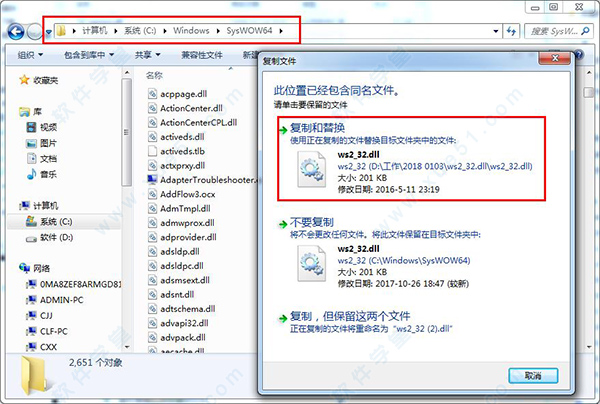The image size is (600, 404).
Task: Click navigation pane scroll down arrow
Action: point(127,347)
